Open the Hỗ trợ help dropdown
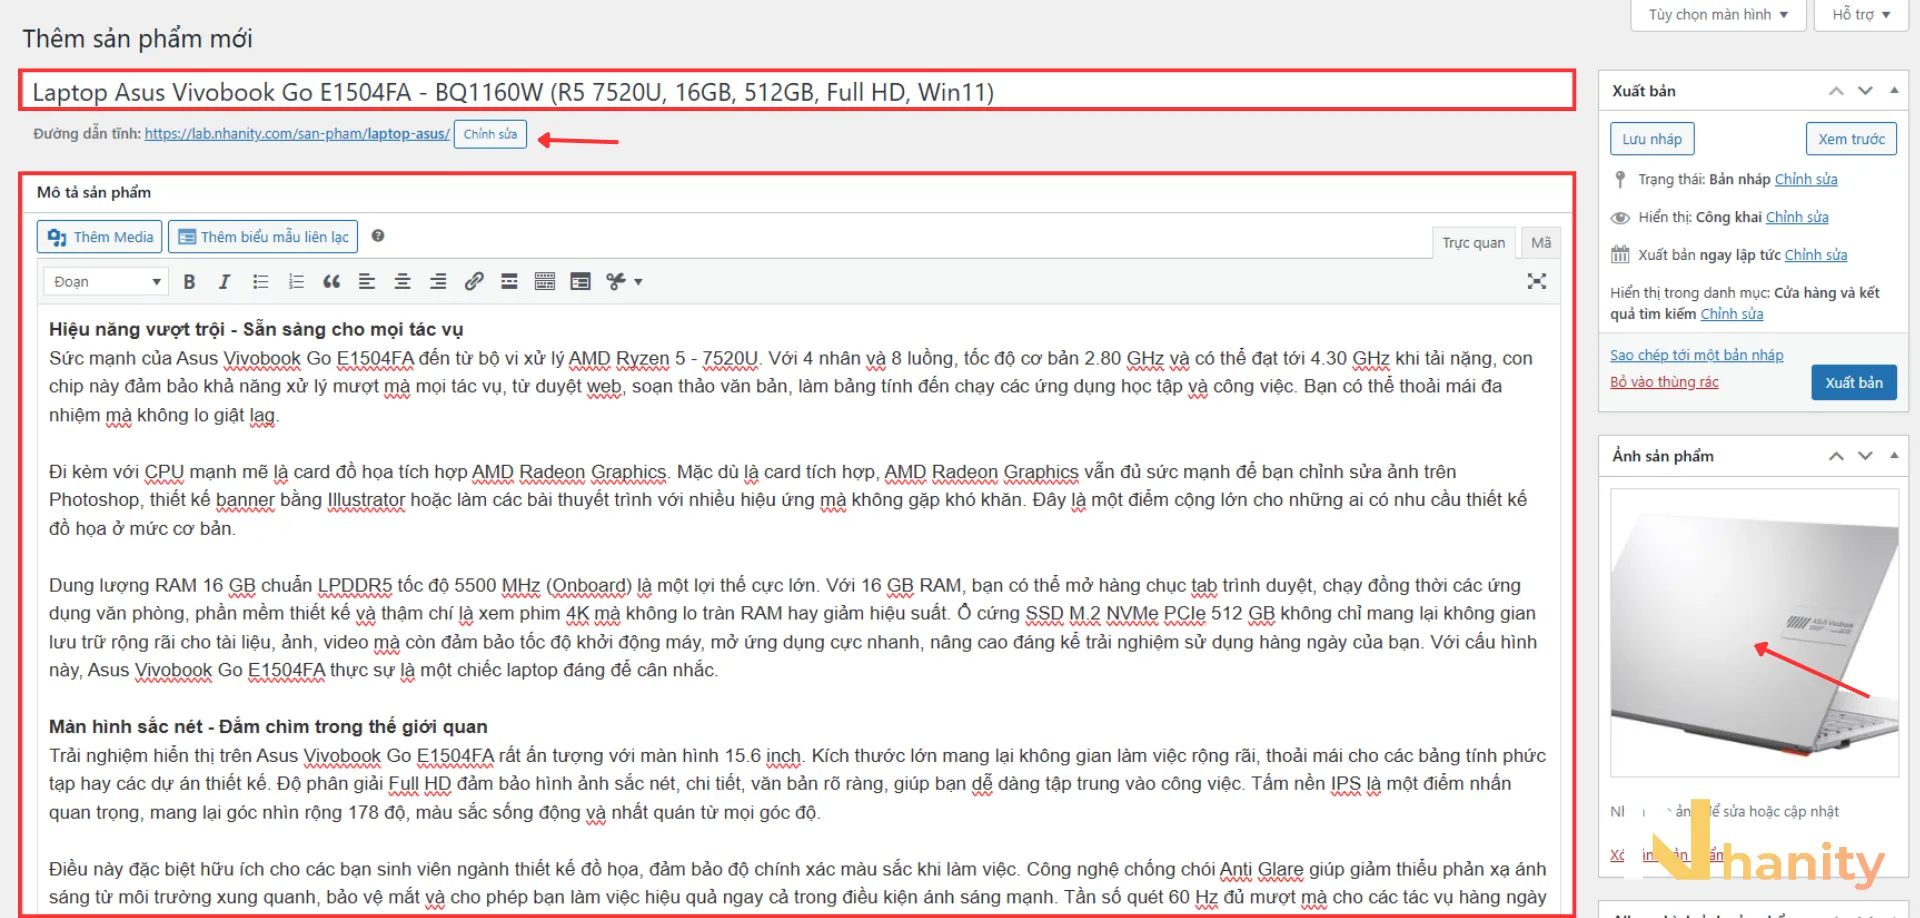This screenshot has width=1920, height=918. click(x=1861, y=15)
